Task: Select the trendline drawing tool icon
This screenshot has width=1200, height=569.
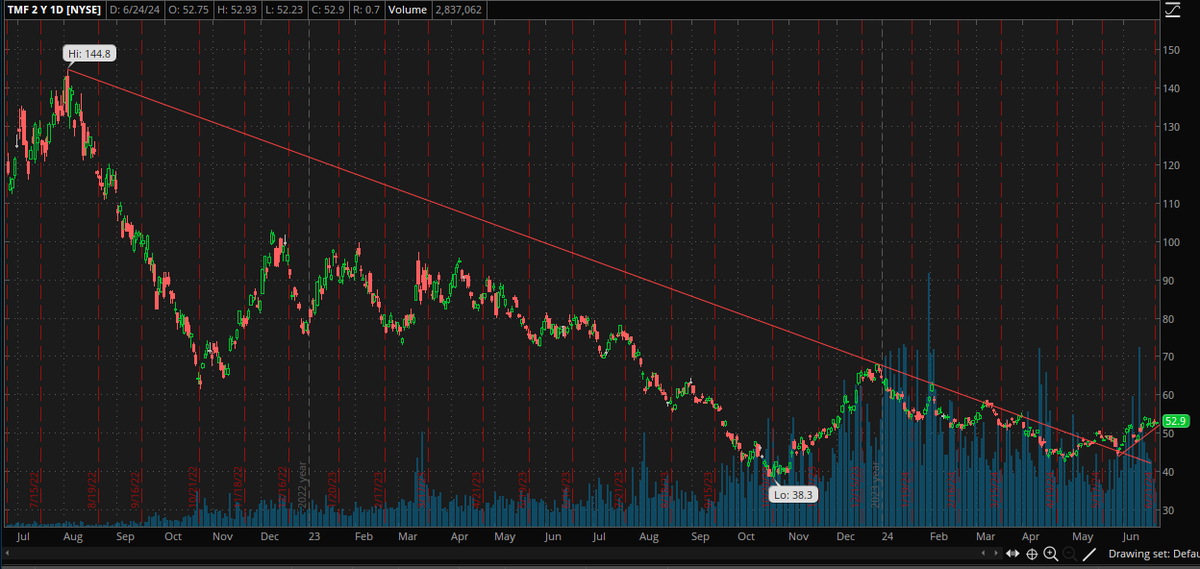Action: point(1089,554)
